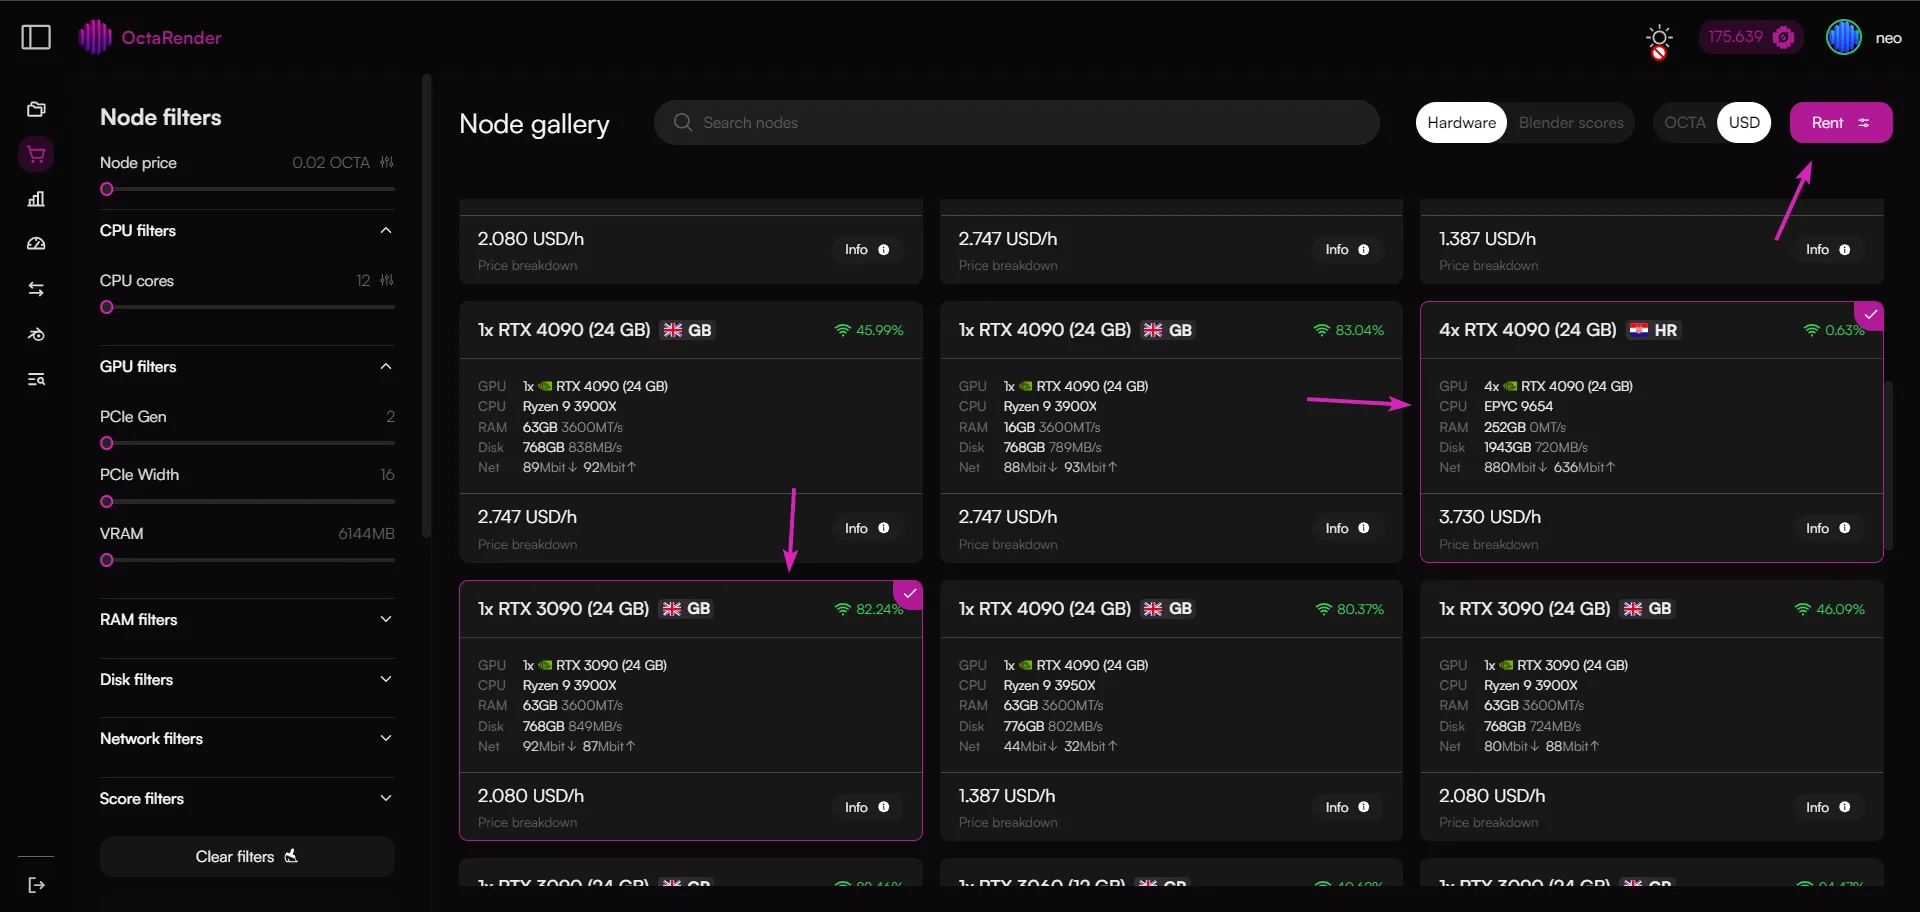1920x912 pixels.
Task: Open Info for the 4x RTX 4090 card
Action: pyautogui.click(x=1828, y=528)
